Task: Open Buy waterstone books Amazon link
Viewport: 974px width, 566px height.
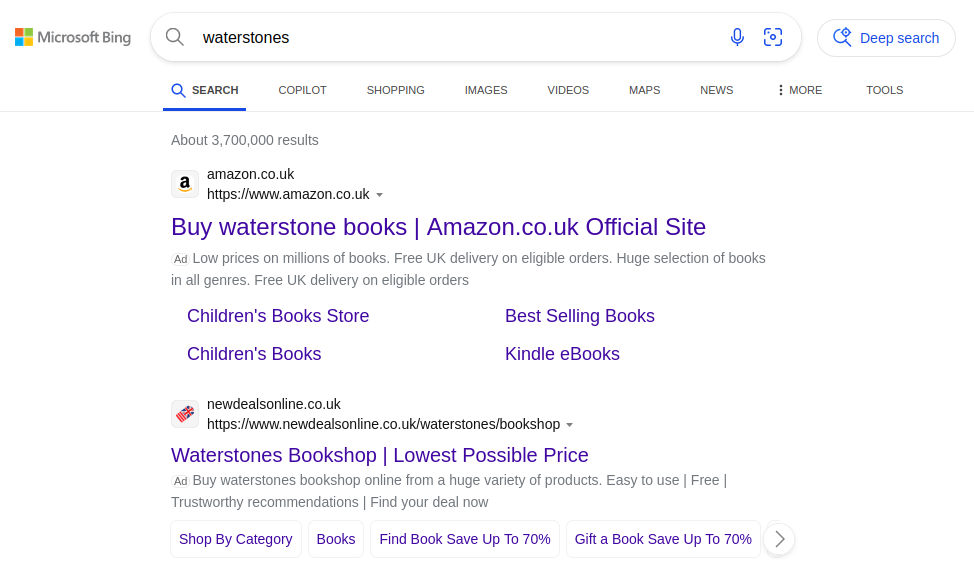Action: click(x=439, y=227)
